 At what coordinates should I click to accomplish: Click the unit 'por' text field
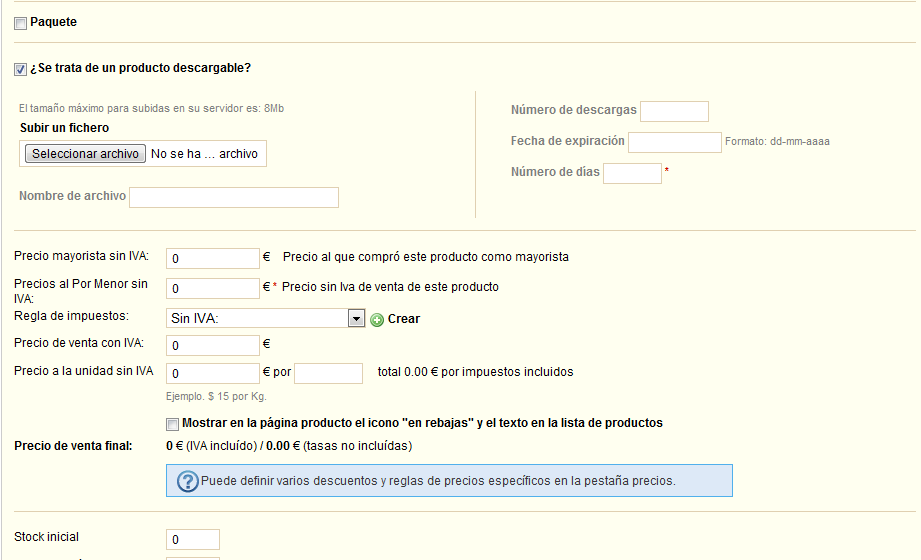pyautogui.click(x=328, y=373)
